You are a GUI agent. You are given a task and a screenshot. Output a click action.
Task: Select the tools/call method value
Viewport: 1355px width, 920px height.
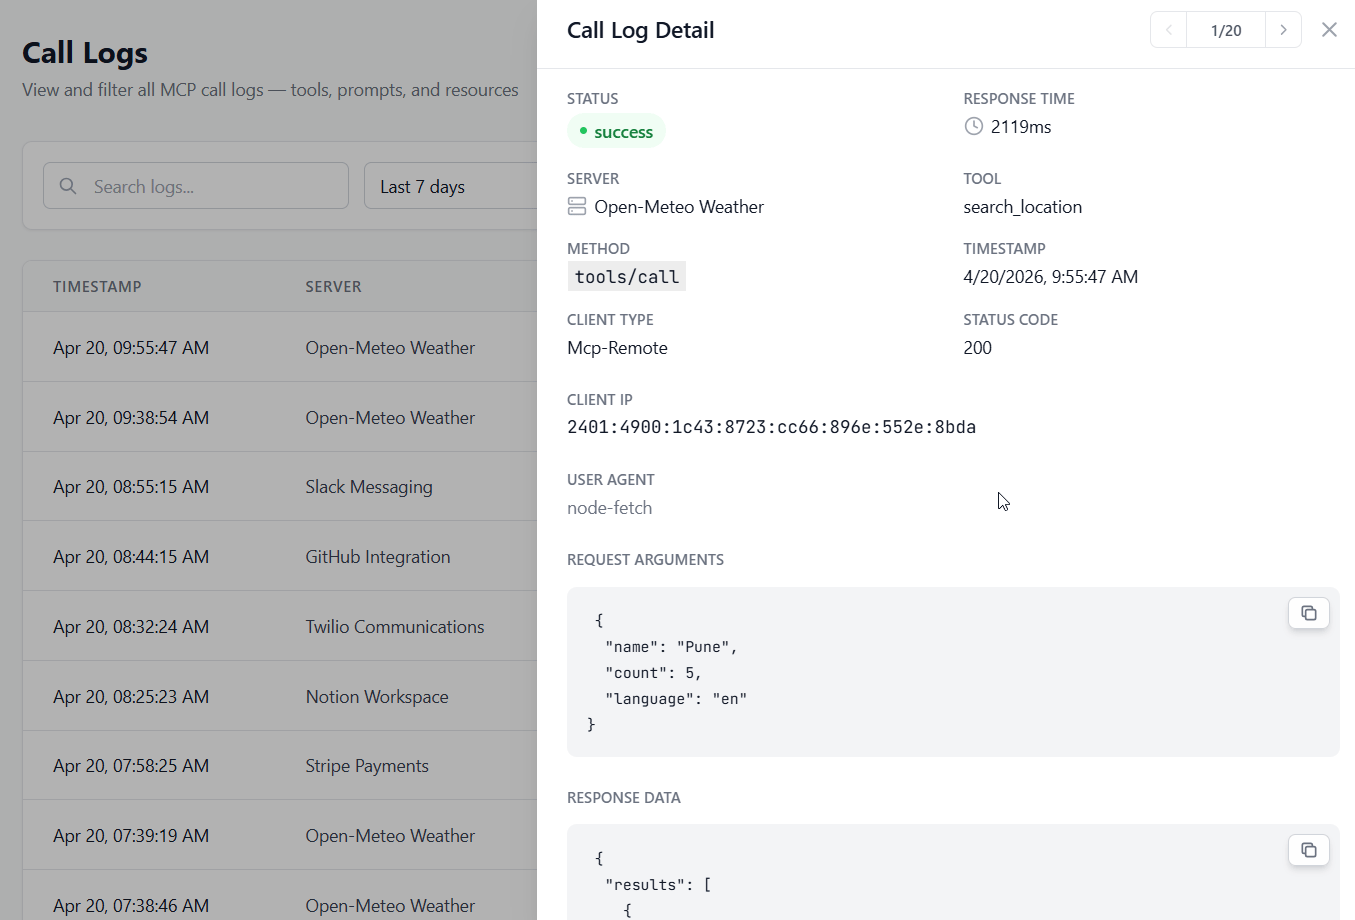(627, 277)
